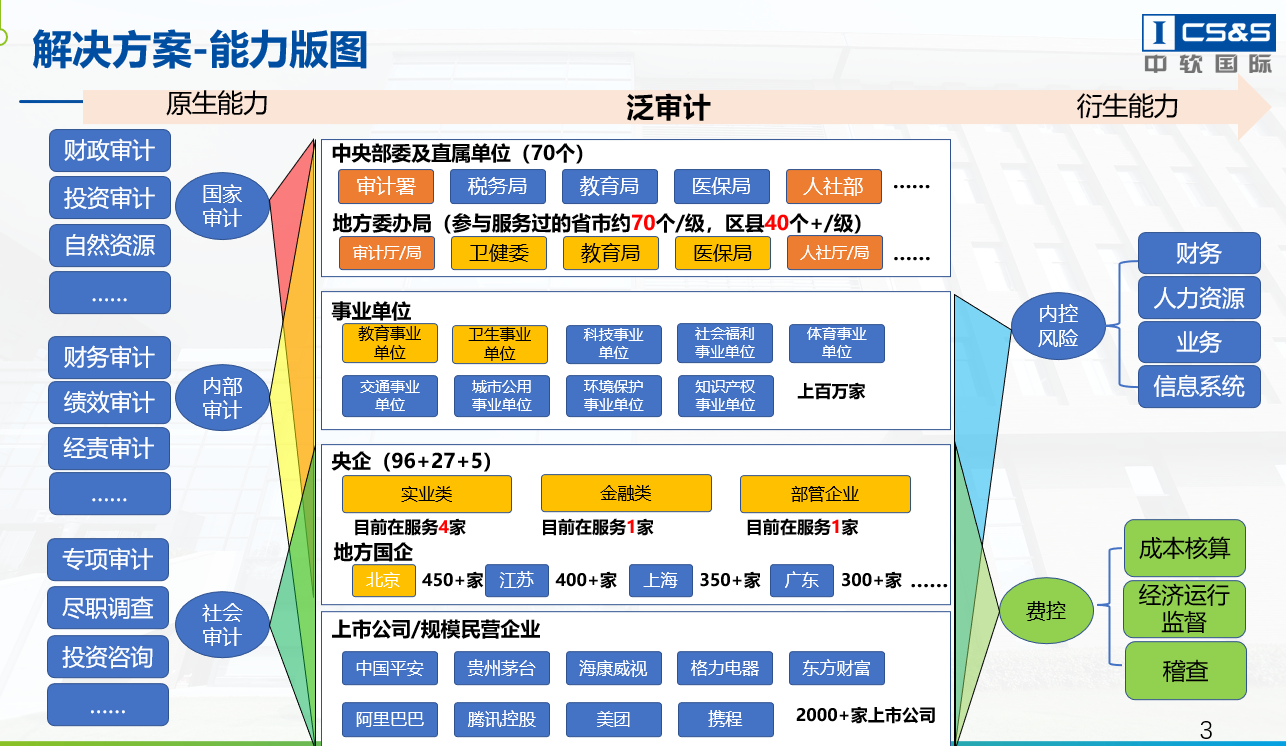Select the yellow 金融类 box

coord(626,494)
